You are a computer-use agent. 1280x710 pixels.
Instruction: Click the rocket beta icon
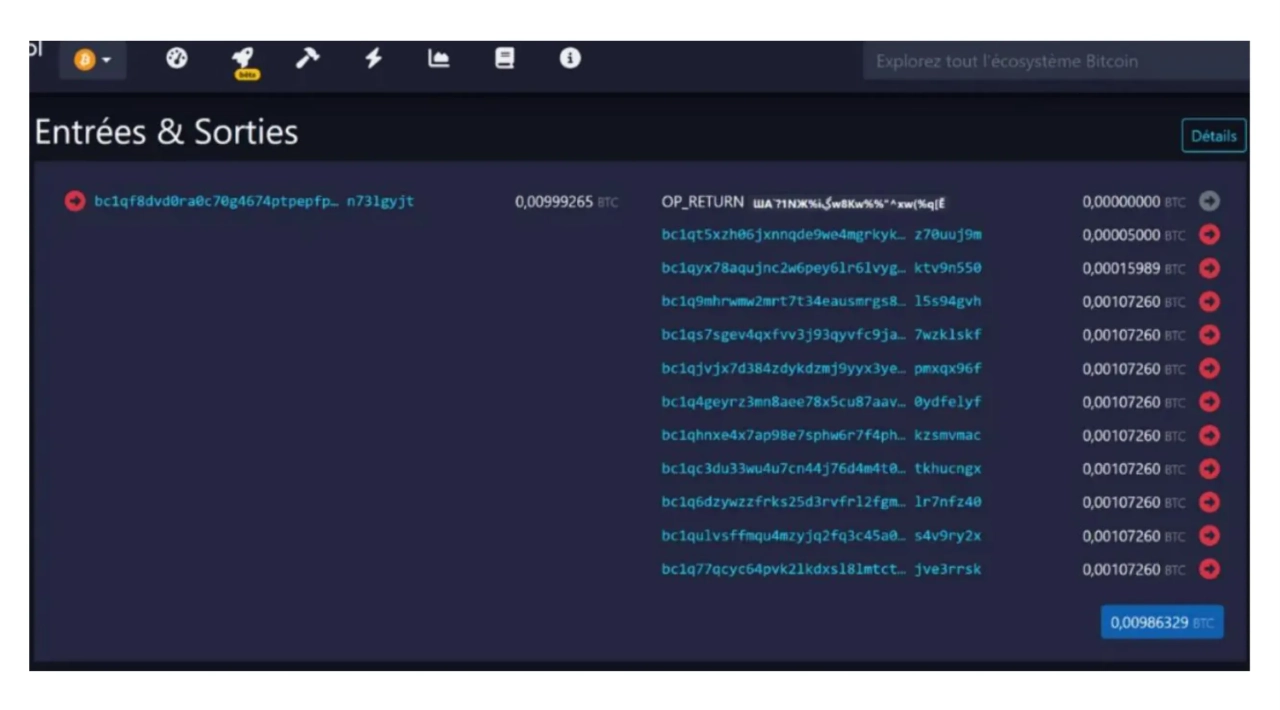pyautogui.click(x=243, y=59)
